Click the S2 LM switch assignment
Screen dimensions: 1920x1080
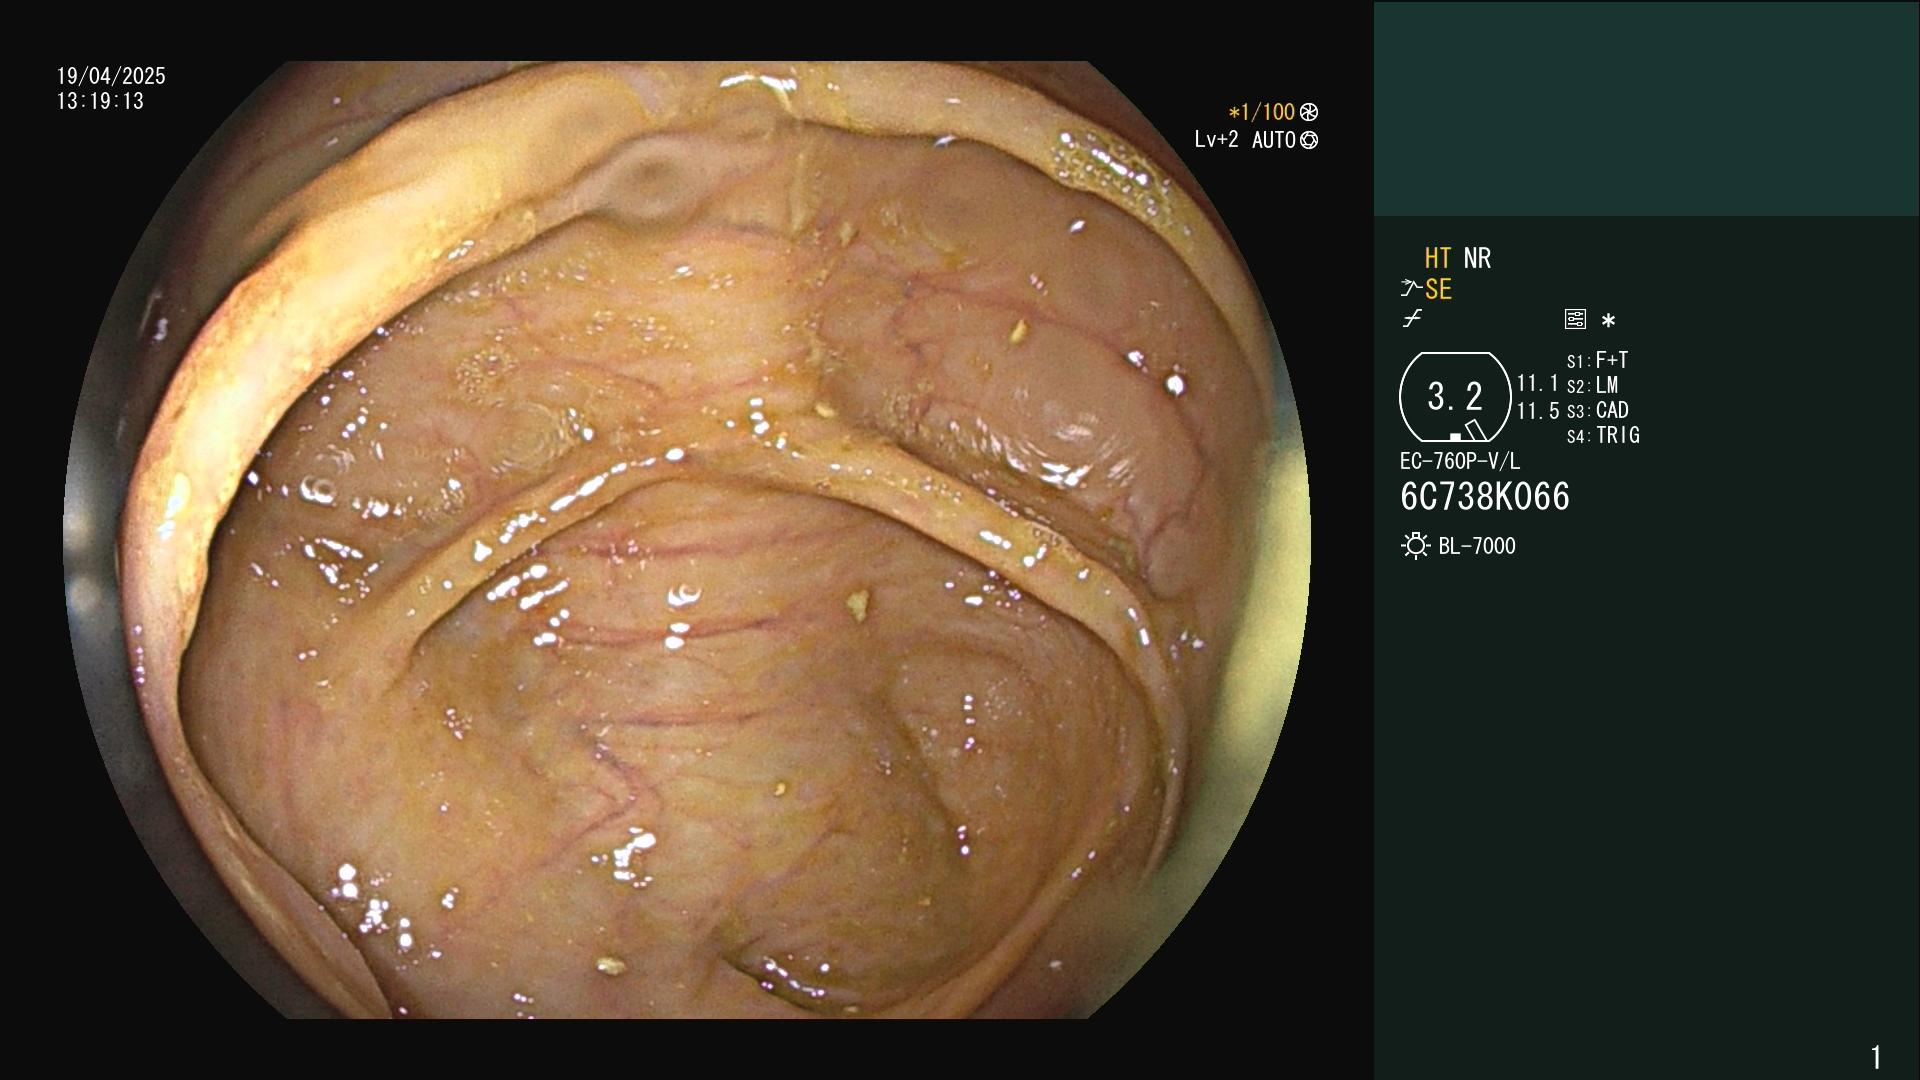(1593, 386)
